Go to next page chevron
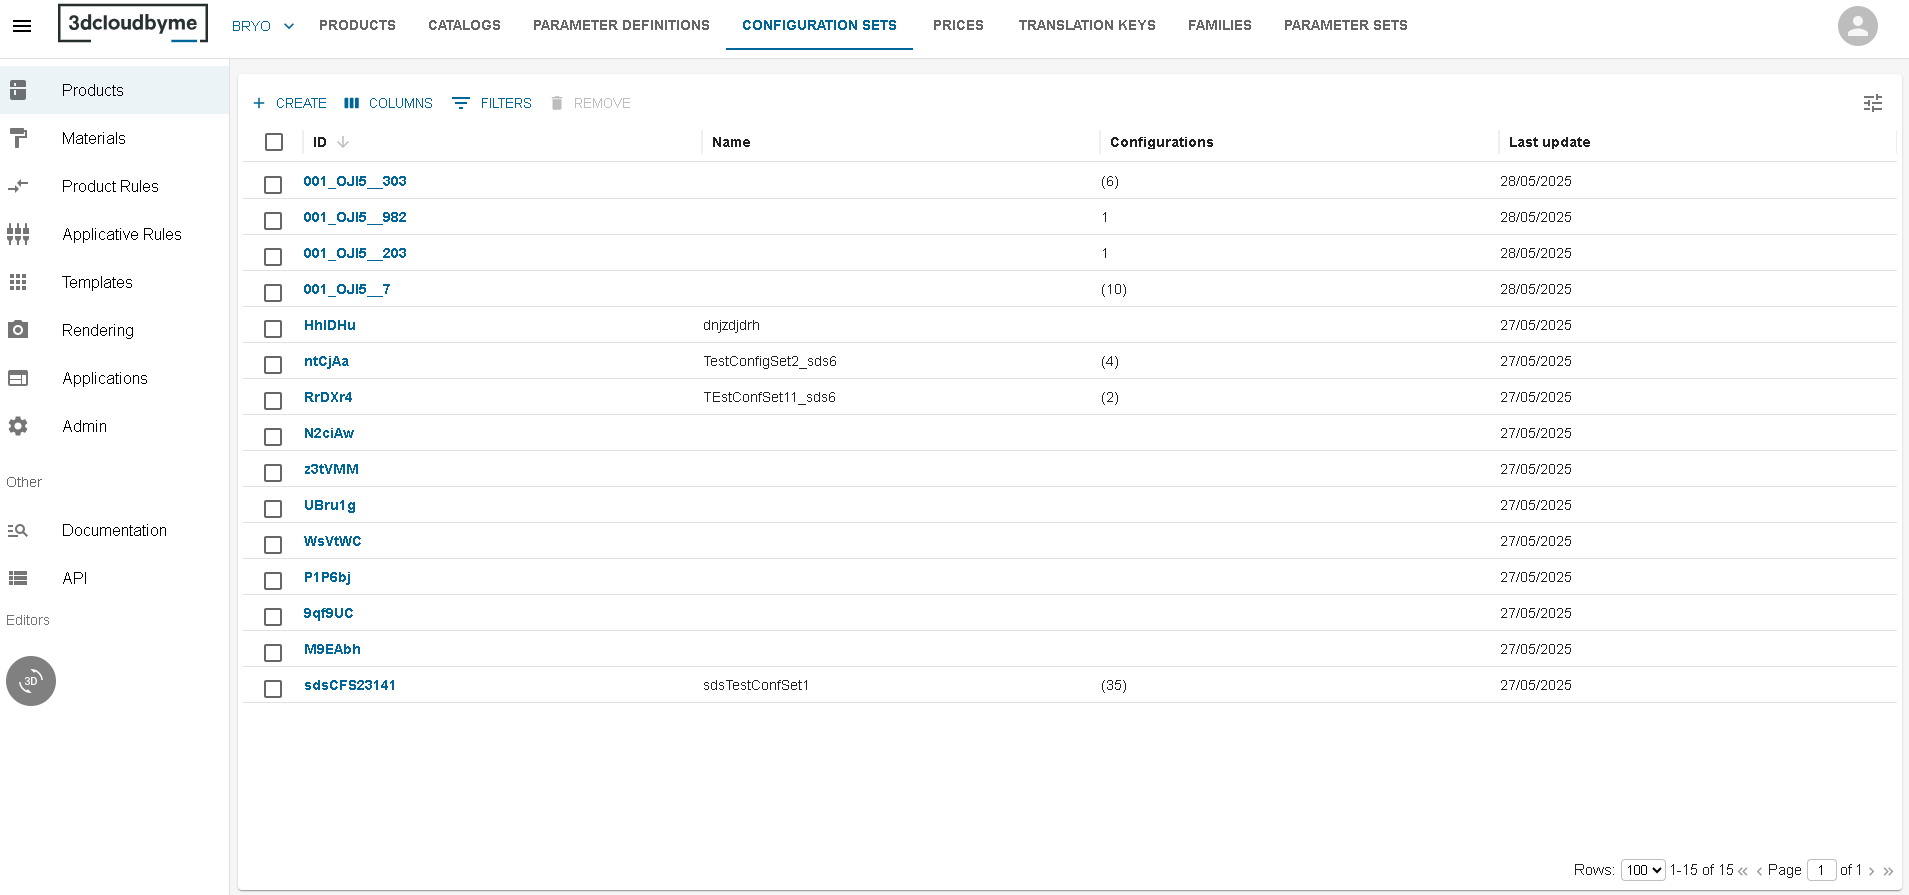This screenshot has height=895, width=1909. [x=1872, y=871]
